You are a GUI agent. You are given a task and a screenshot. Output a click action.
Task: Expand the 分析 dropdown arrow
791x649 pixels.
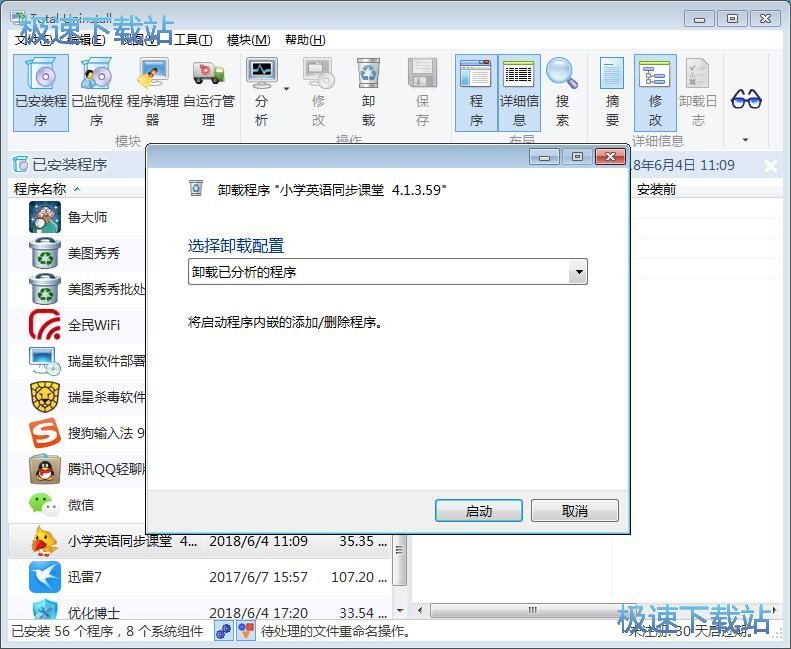pyautogui.click(x=287, y=89)
